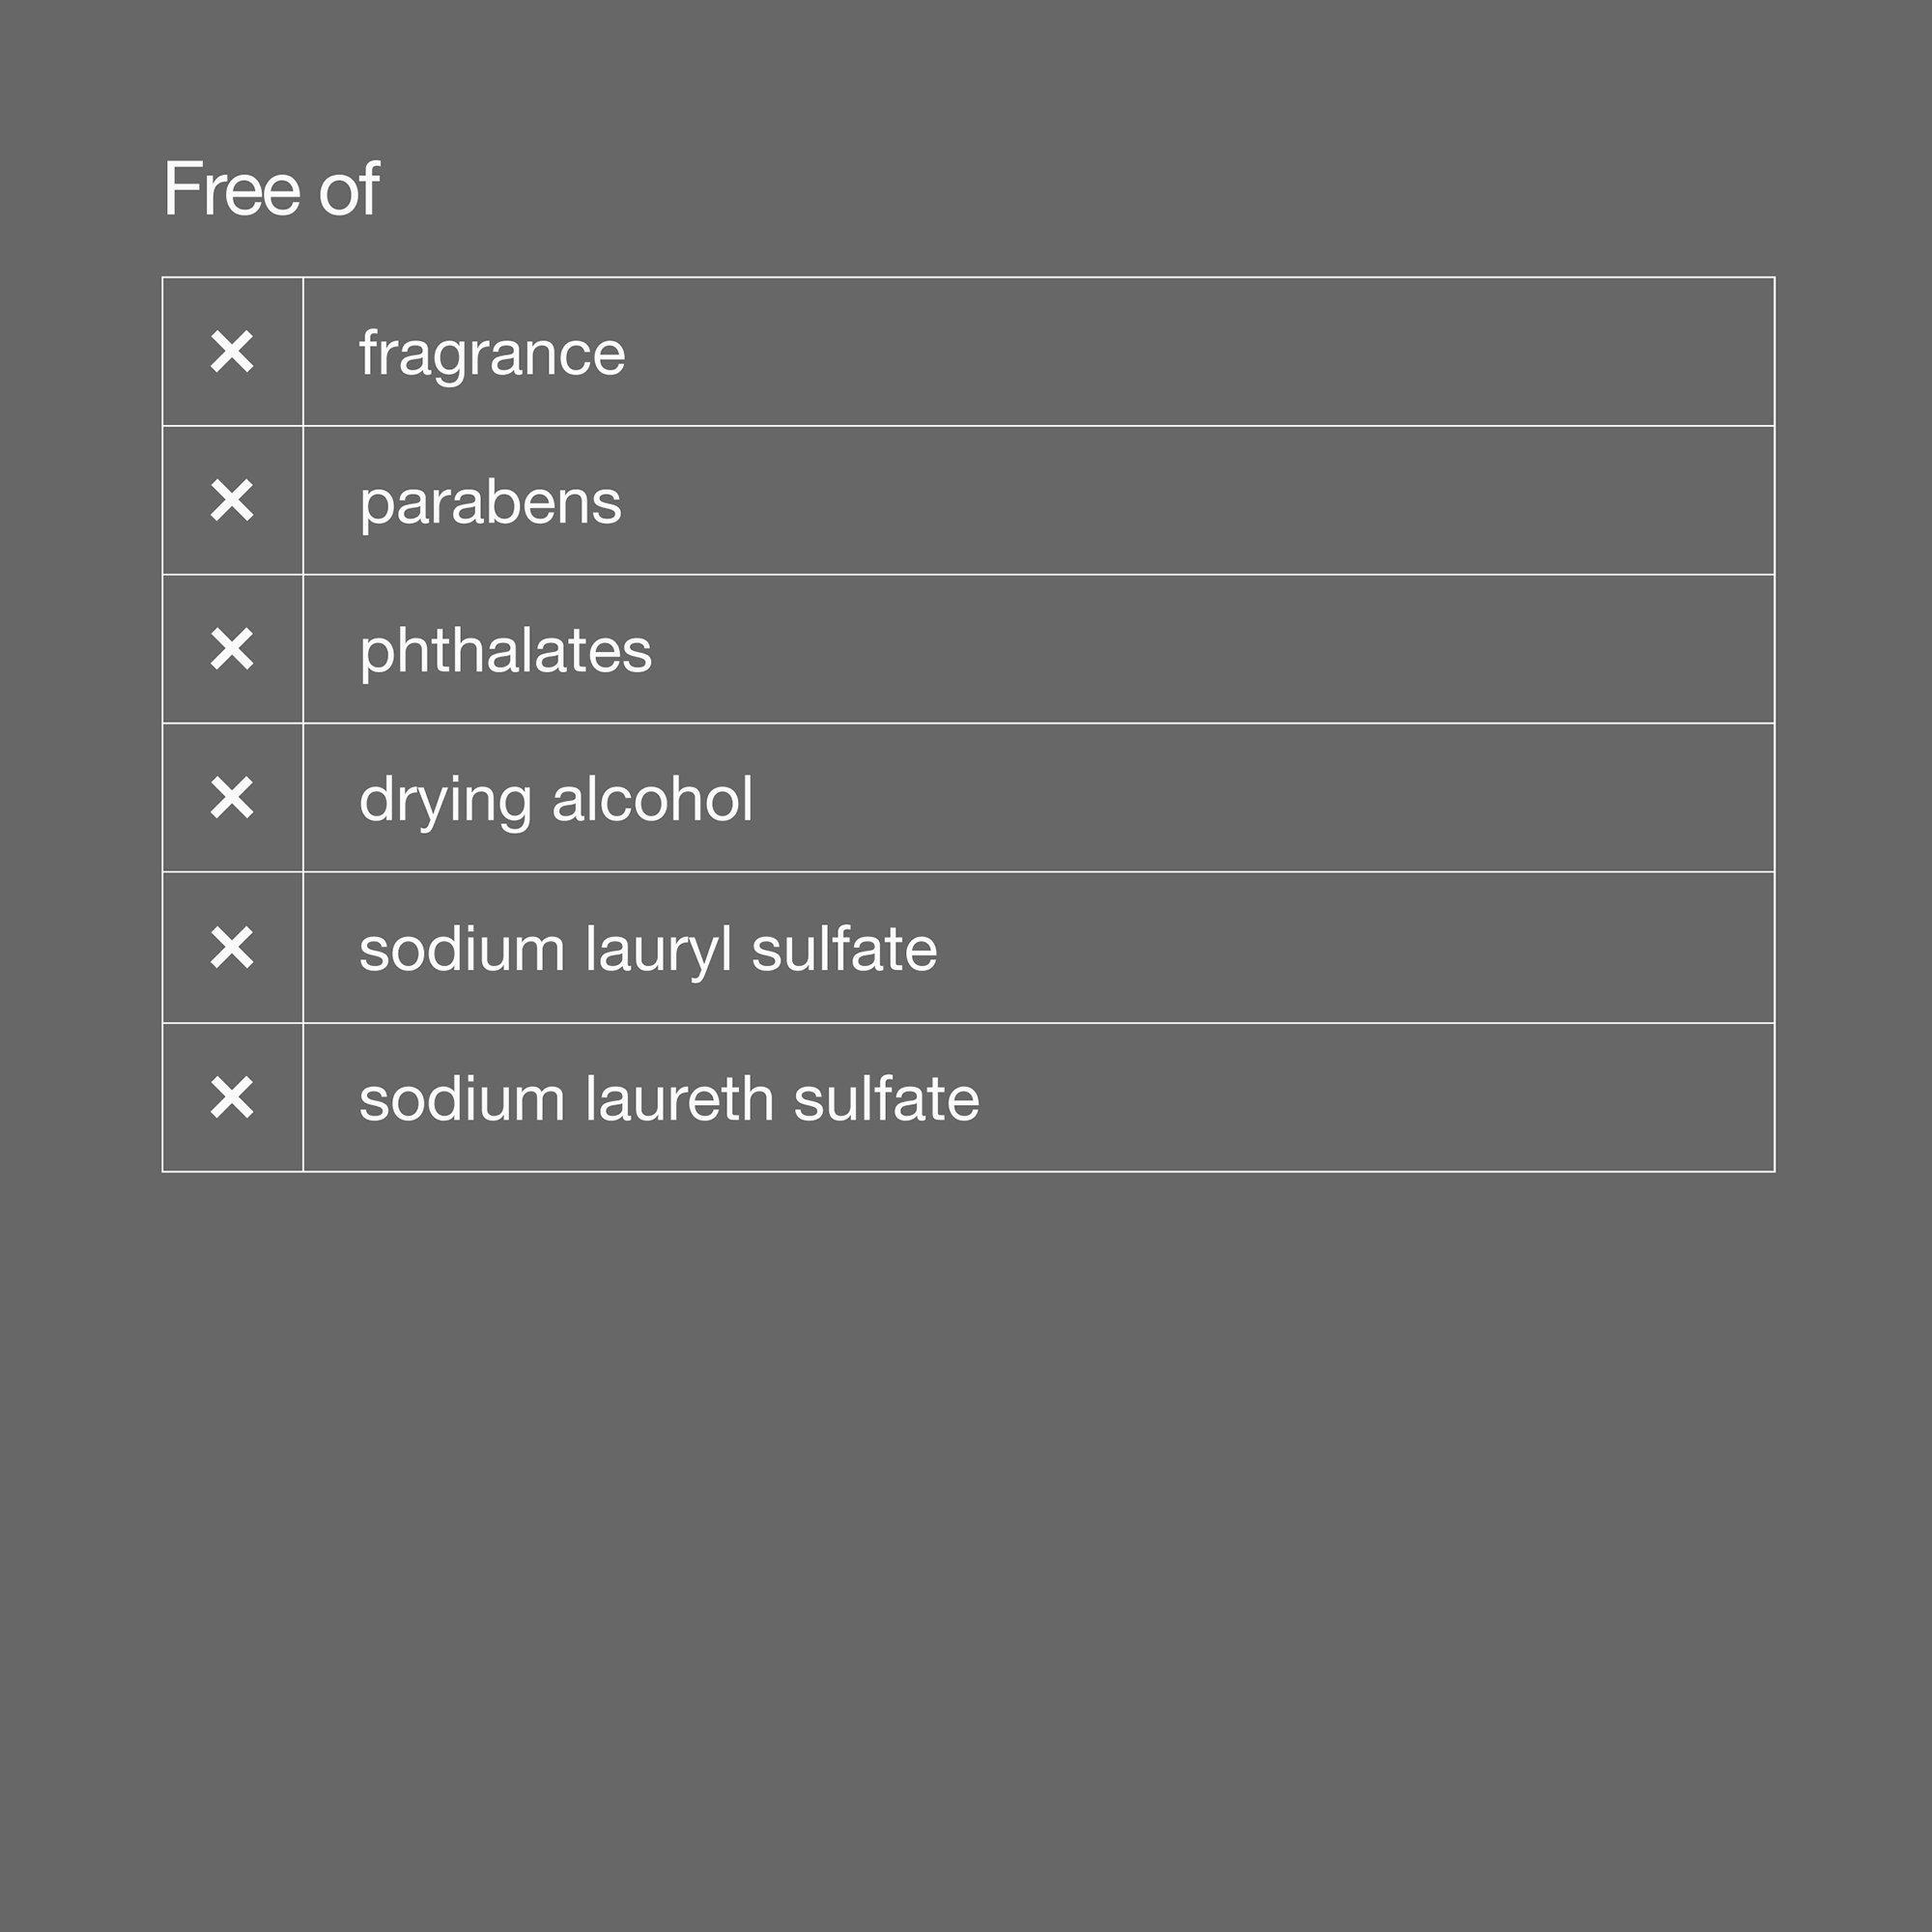Click the empty gray area below the table
Screen dimensions: 1932x1932
coord(966,1550)
